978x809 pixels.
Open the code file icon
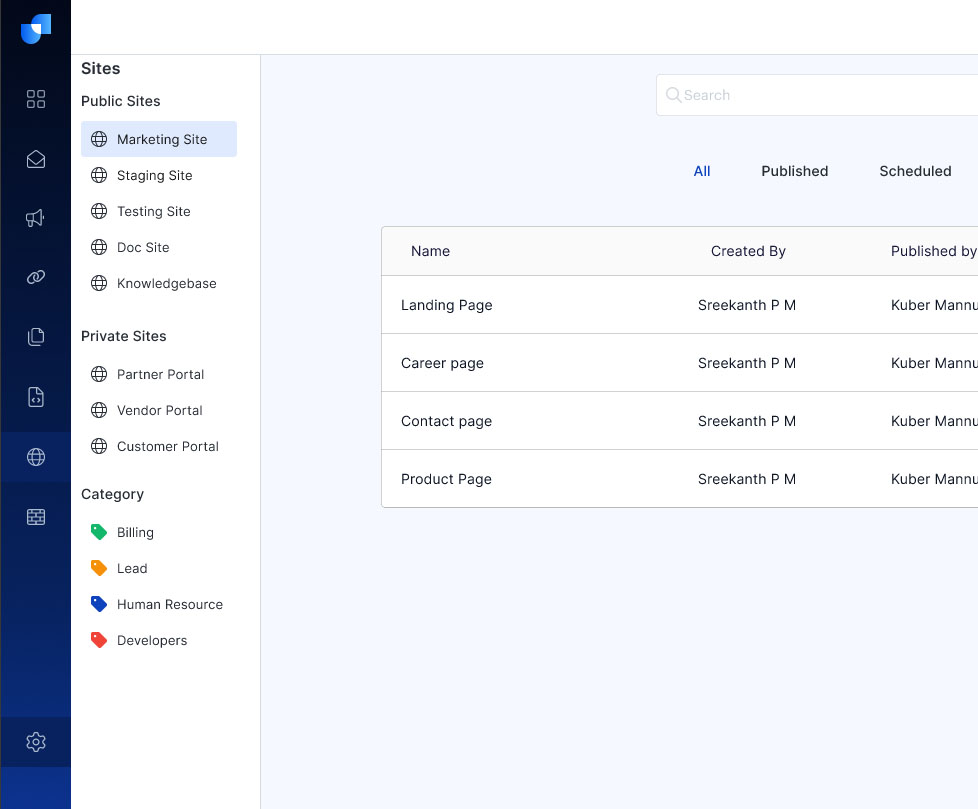(x=36, y=397)
